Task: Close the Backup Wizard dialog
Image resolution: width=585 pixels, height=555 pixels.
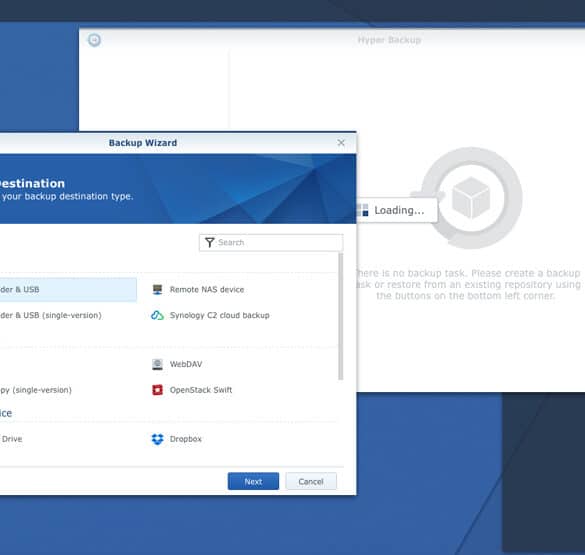Action: click(x=341, y=142)
